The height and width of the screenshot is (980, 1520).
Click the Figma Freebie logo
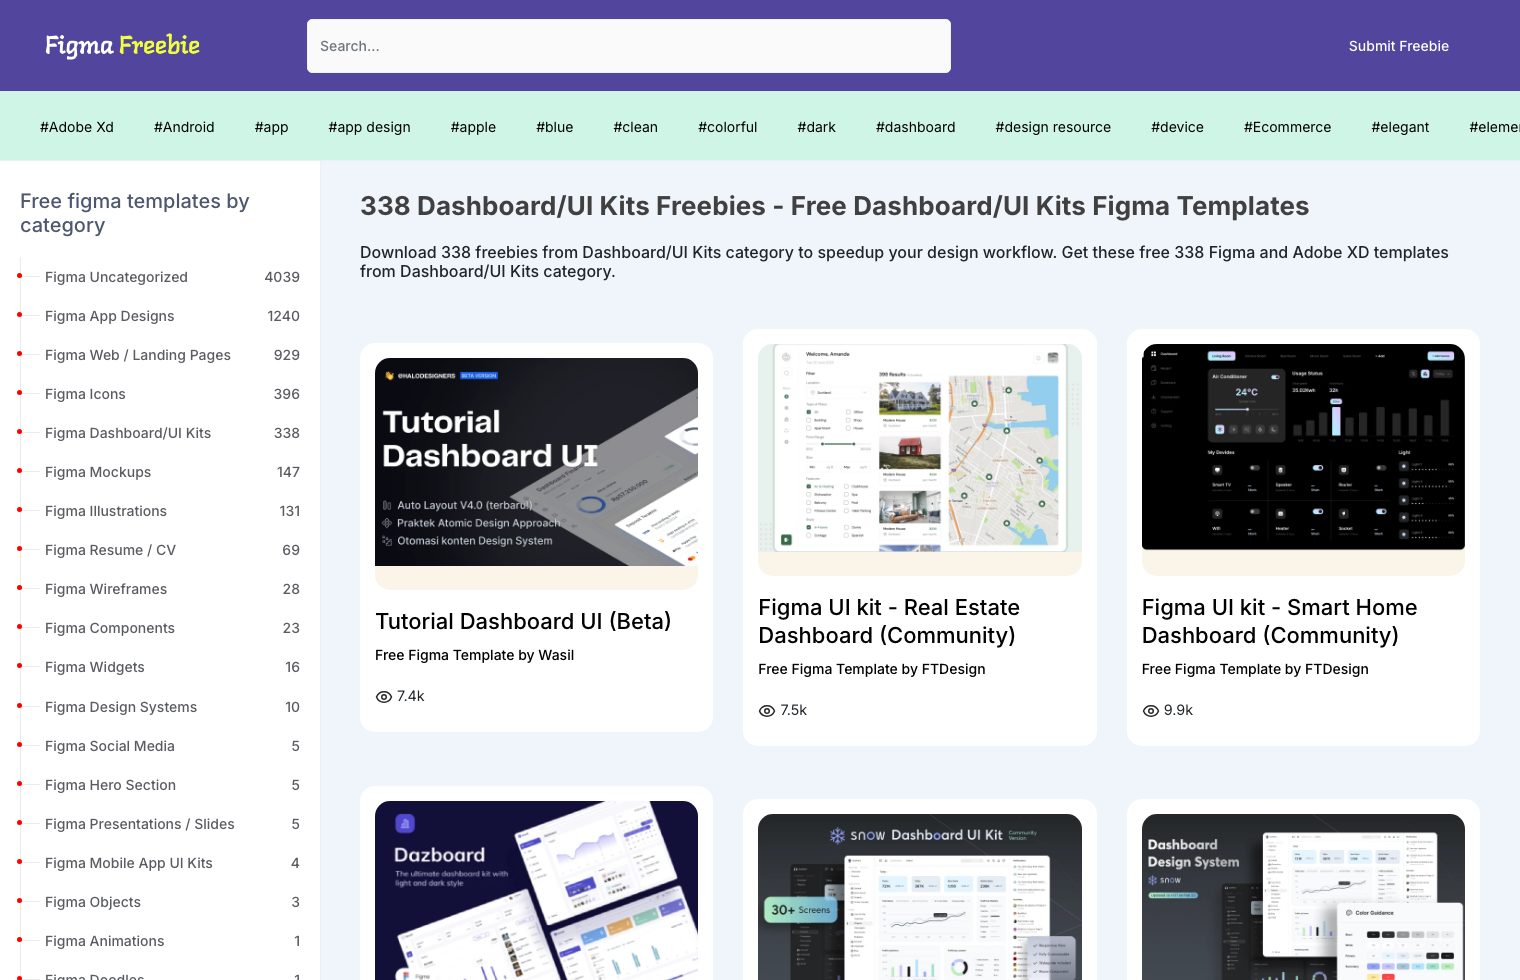(x=122, y=45)
